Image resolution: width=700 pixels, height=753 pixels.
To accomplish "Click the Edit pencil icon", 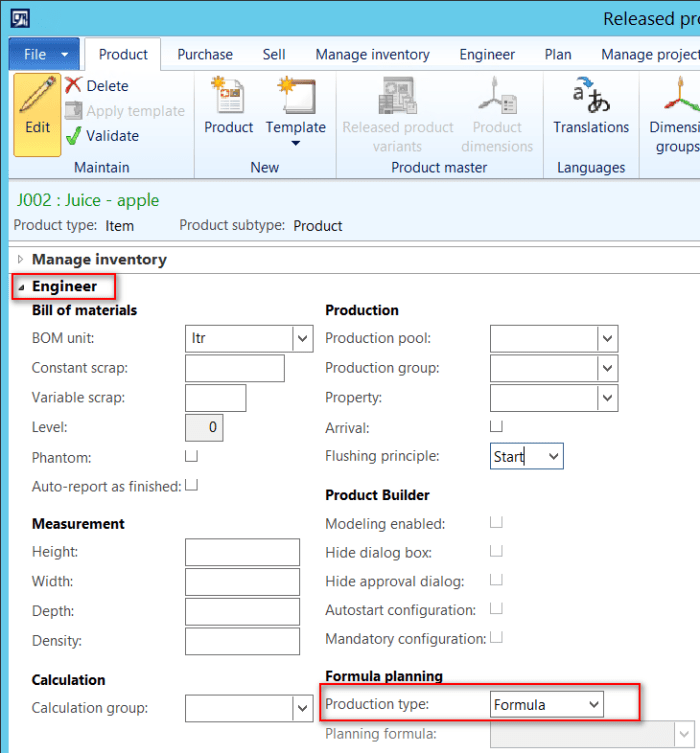I will point(37,95).
